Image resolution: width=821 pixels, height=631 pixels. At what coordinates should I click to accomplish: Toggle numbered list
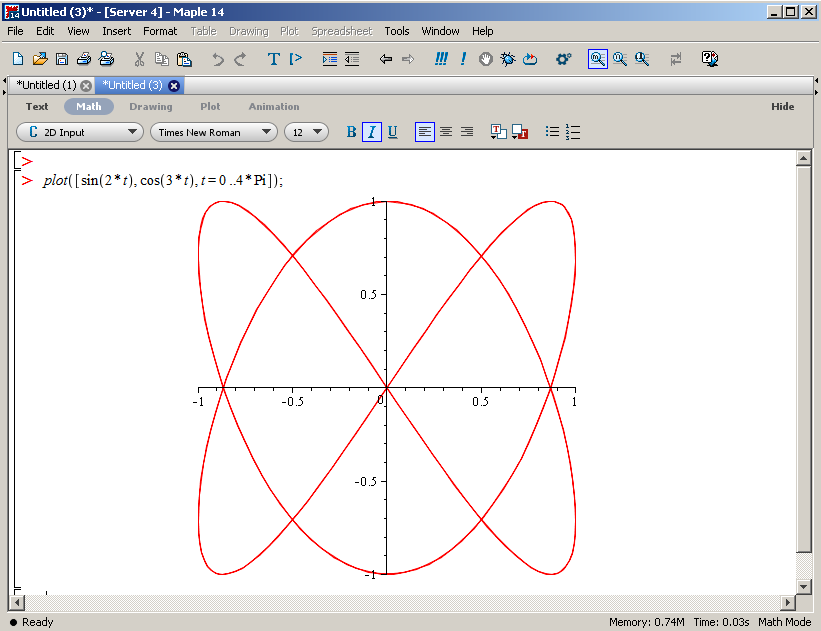coord(573,132)
